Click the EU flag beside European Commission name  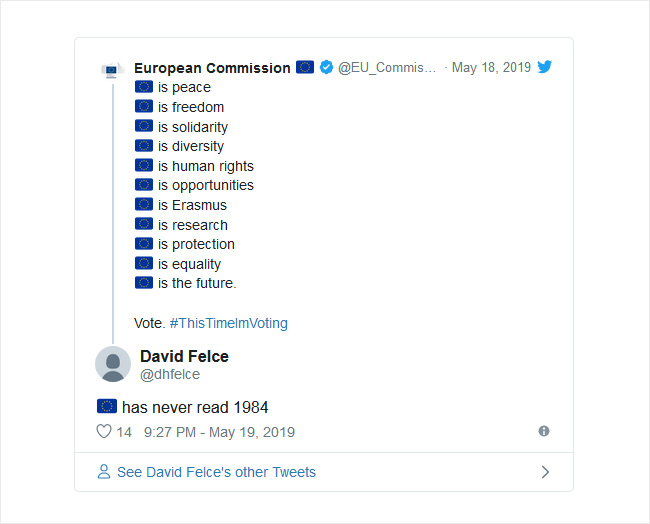305,67
